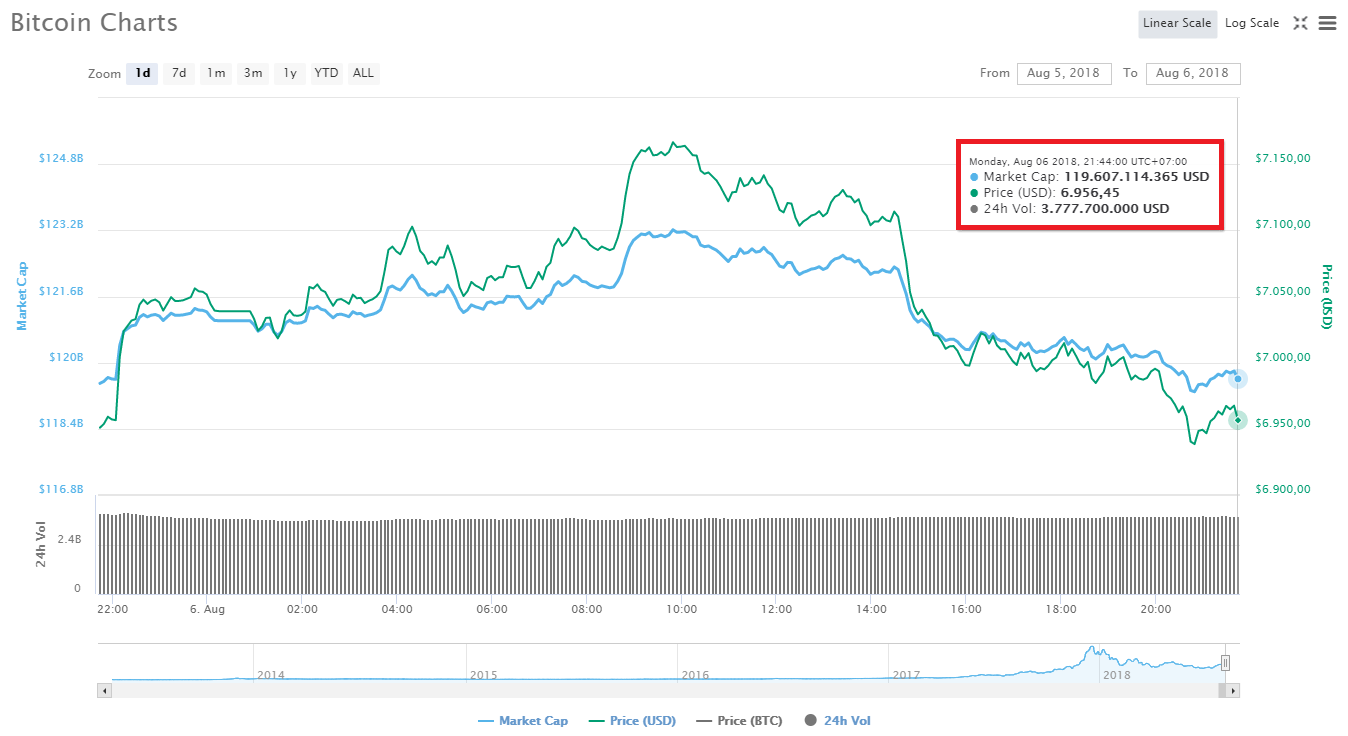Select the YTD zoom range
Image resolution: width=1348 pixels, height=736 pixels.
click(325, 73)
